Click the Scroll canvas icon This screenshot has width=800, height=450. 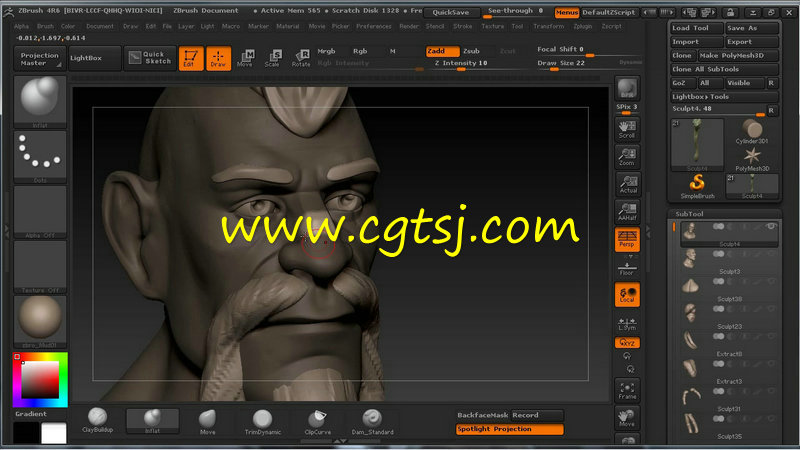click(627, 129)
